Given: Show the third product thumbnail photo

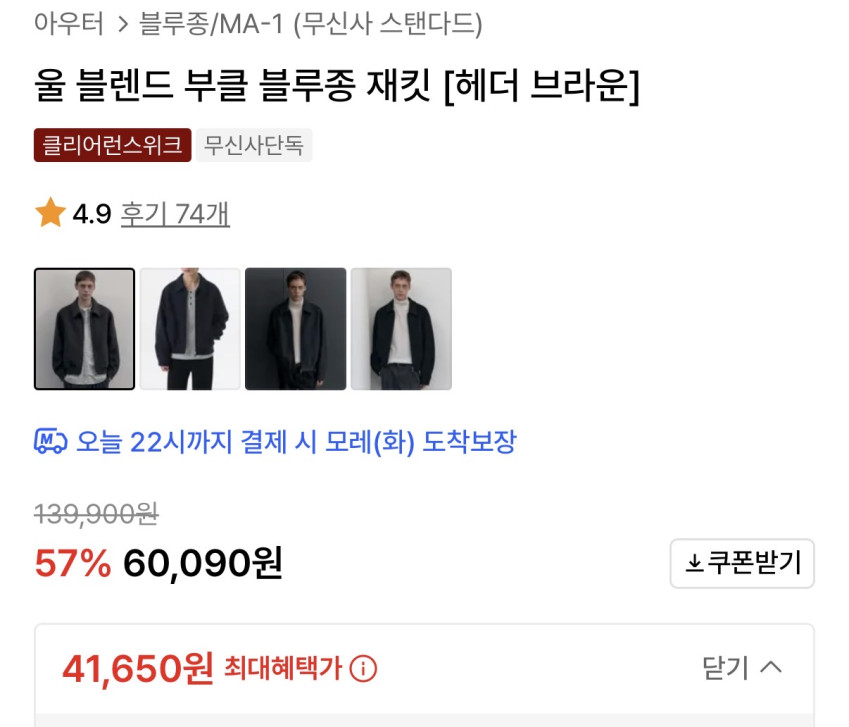Looking at the screenshot, I should [x=295, y=328].
